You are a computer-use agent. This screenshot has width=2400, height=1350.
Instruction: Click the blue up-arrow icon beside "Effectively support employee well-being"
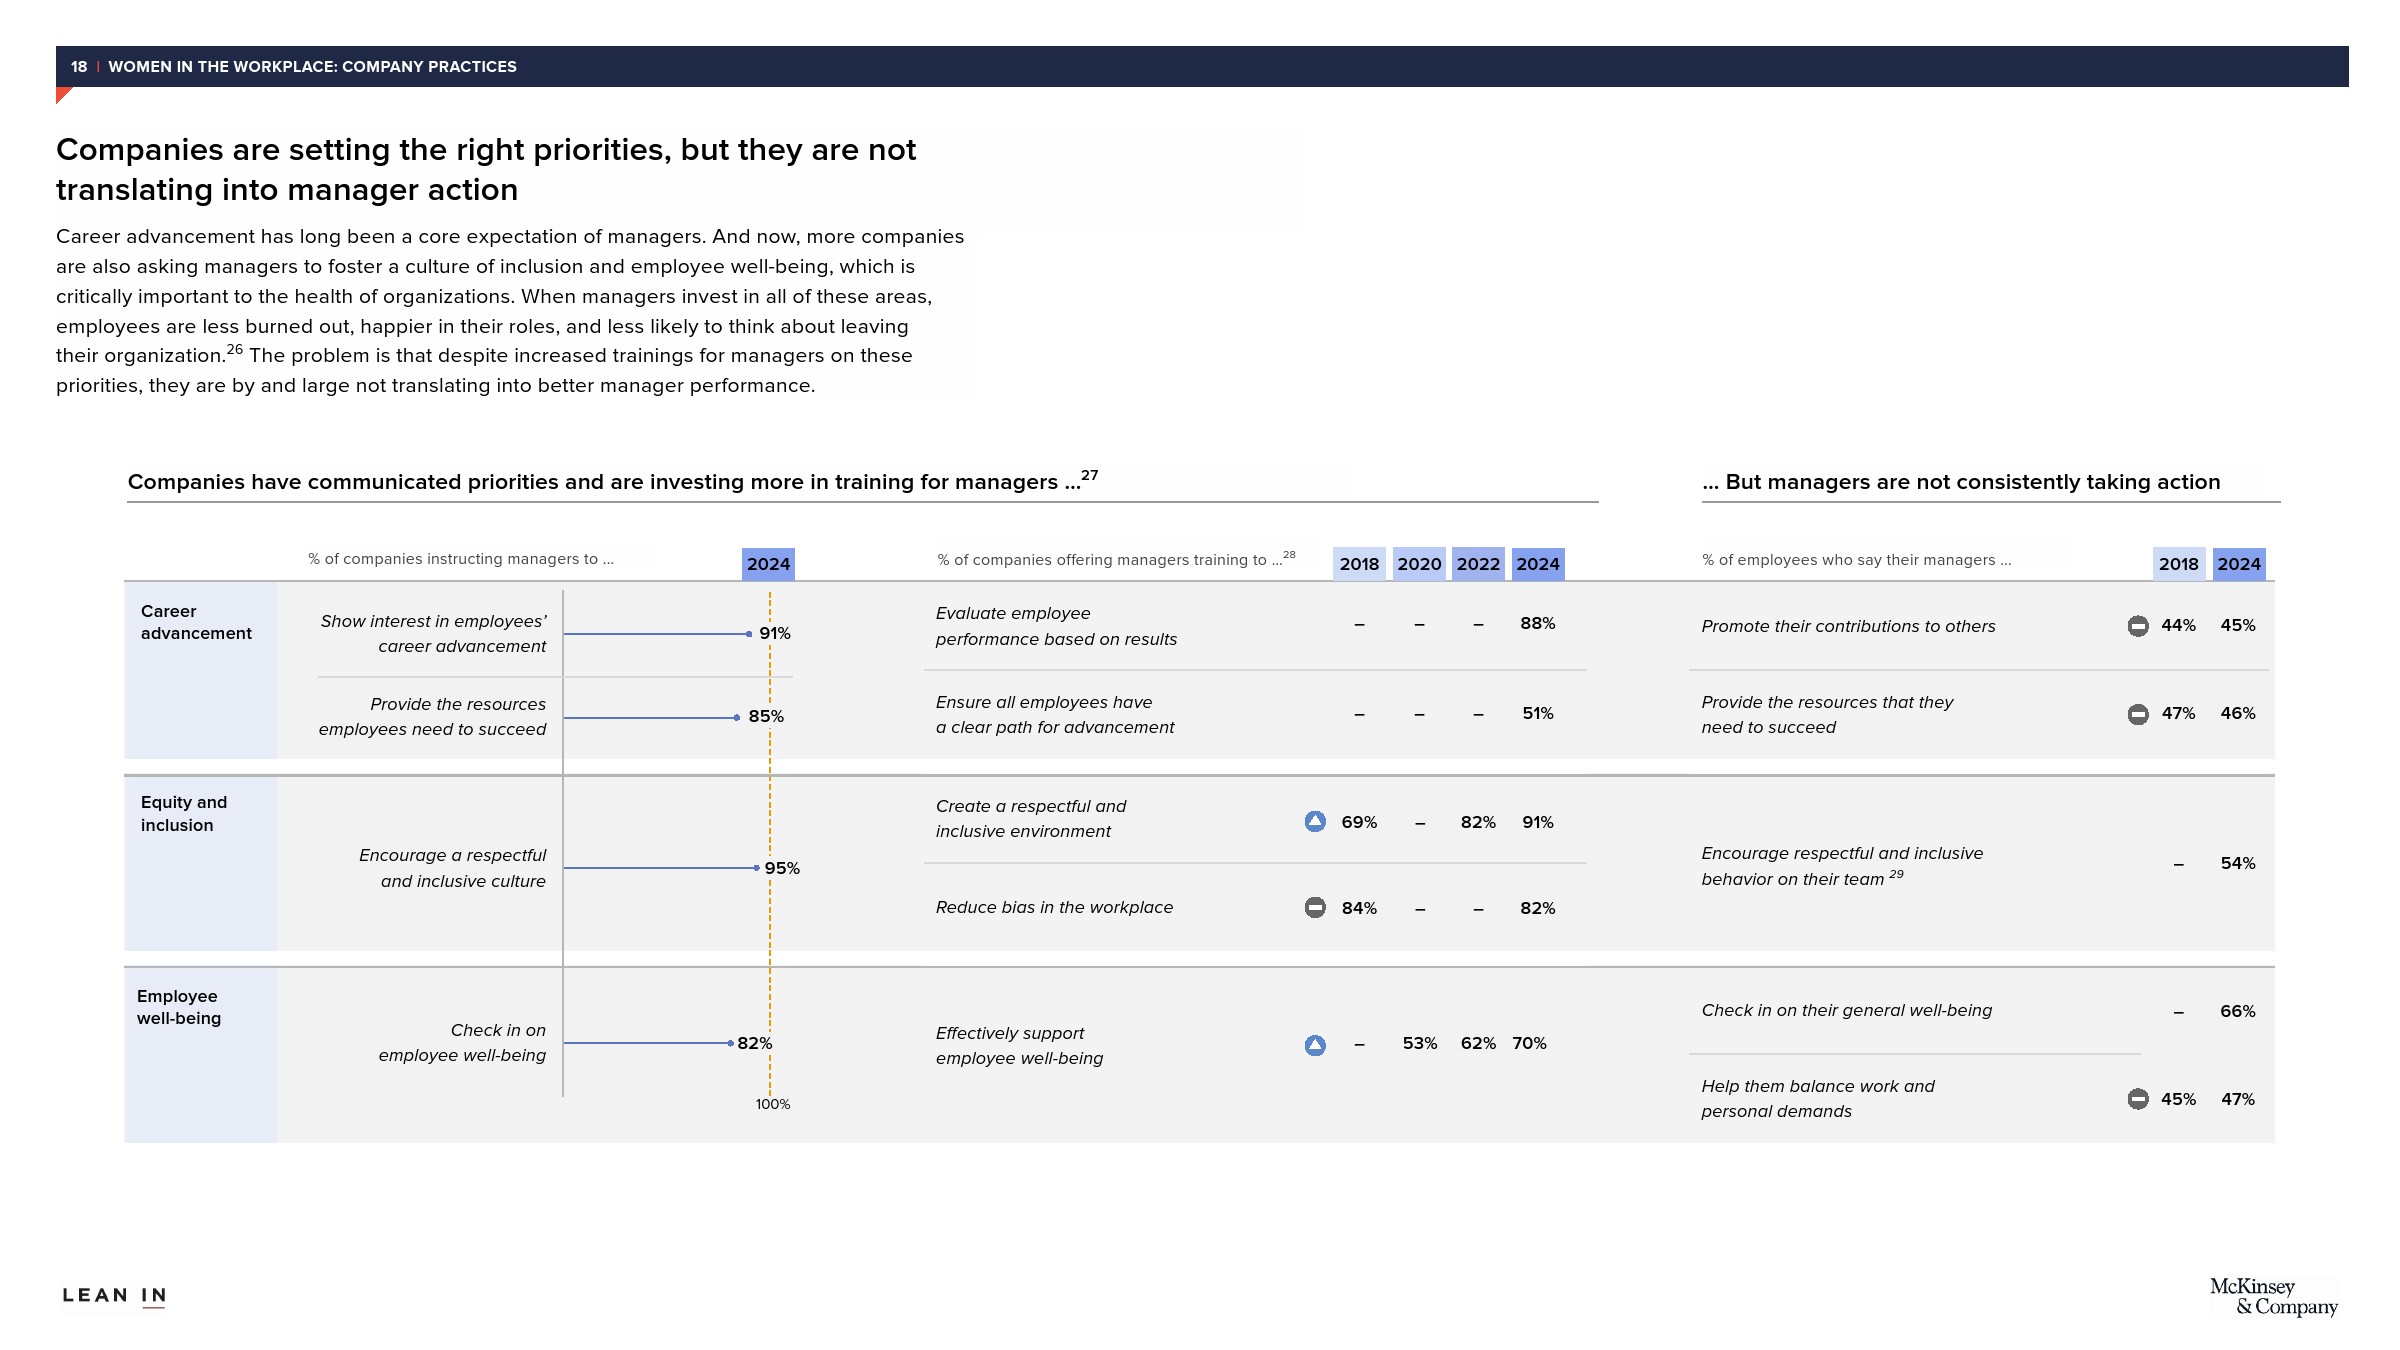tap(1315, 1045)
